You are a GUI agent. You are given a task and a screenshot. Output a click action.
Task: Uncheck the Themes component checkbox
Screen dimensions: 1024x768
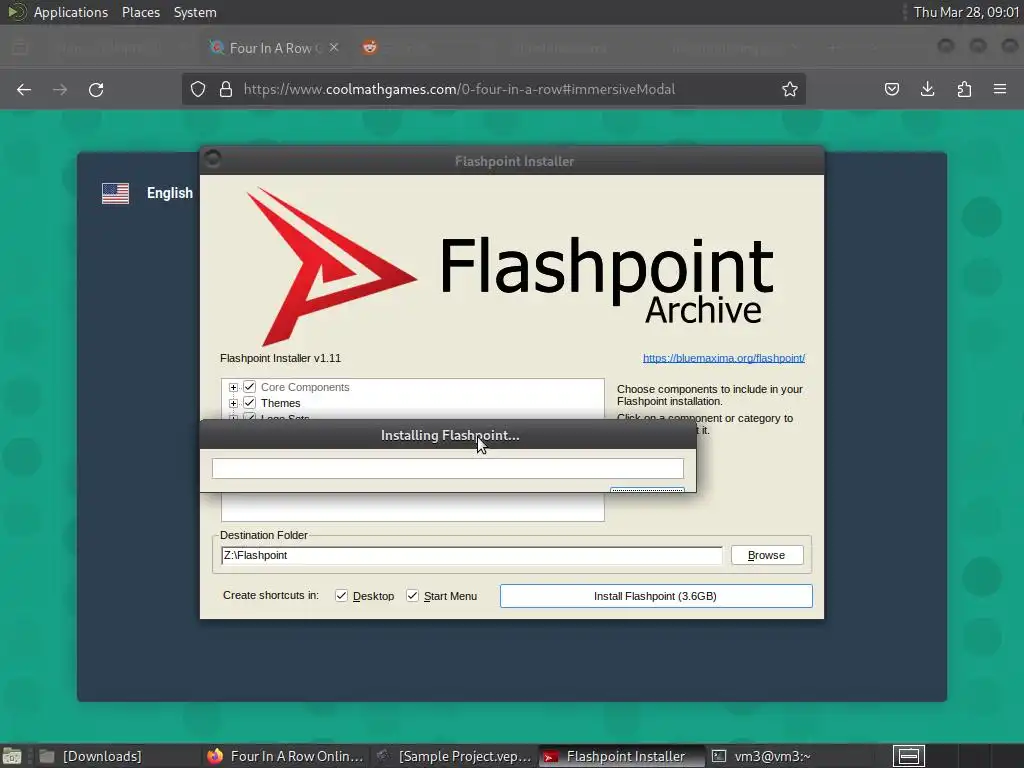249,403
